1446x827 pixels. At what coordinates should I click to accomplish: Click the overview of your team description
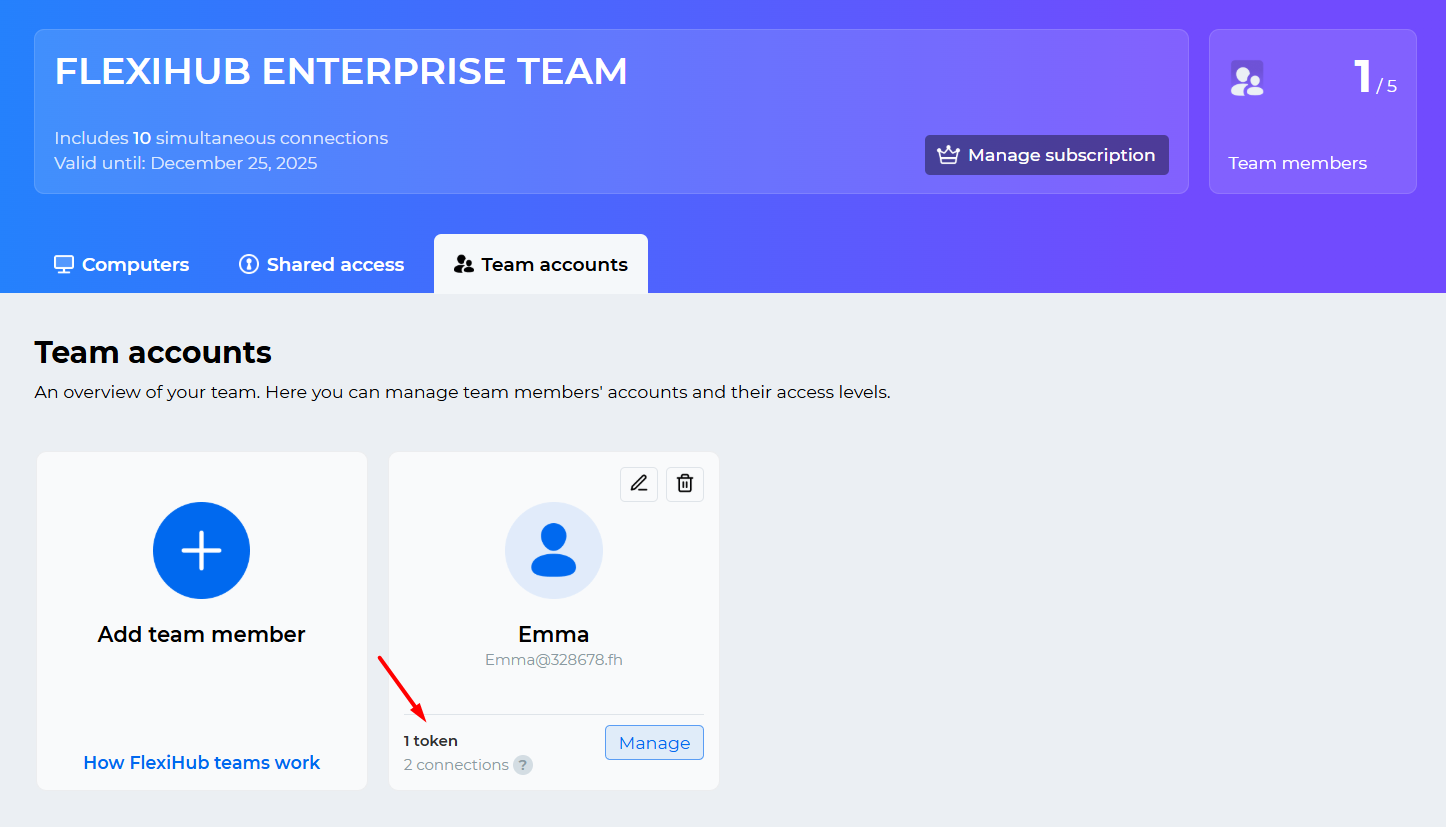click(462, 392)
